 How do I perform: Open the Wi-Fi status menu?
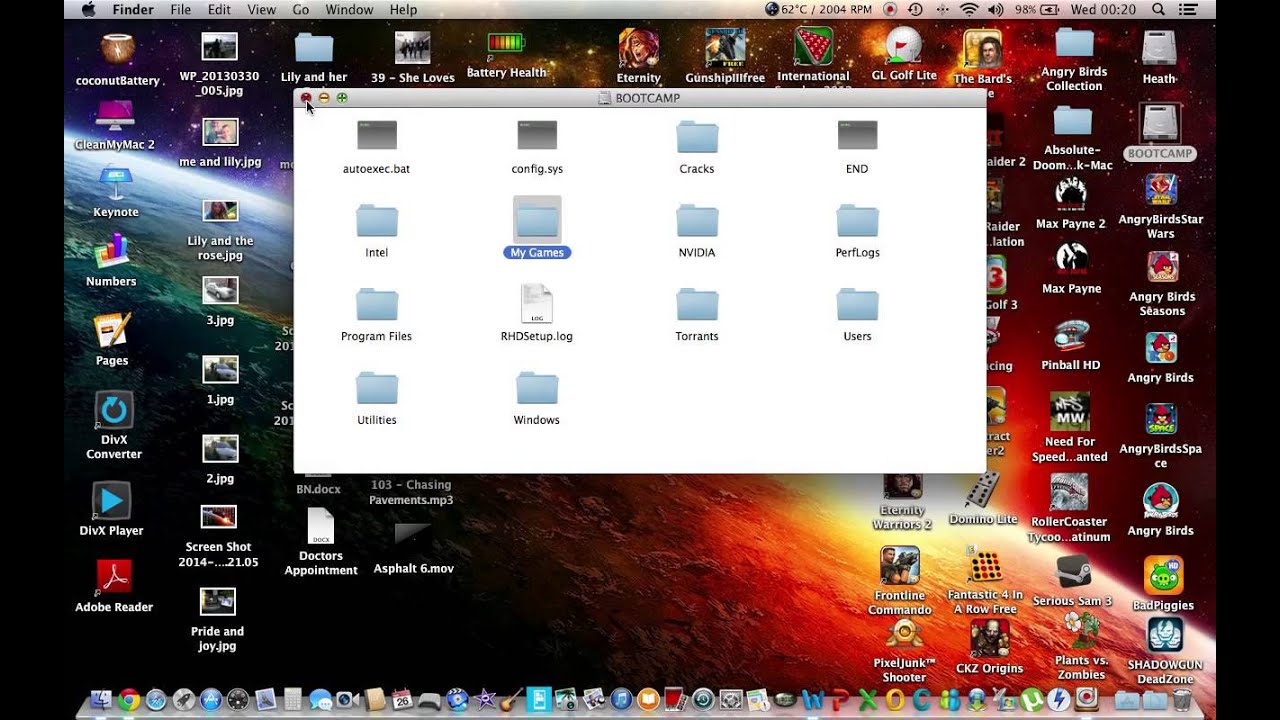tap(968, 9)
